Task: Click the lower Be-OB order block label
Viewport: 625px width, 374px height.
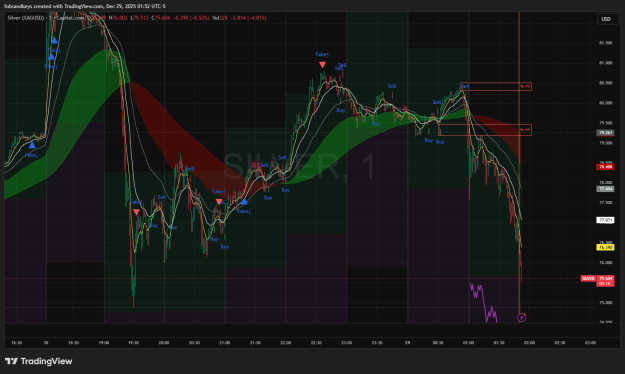Action: [525, 130]
